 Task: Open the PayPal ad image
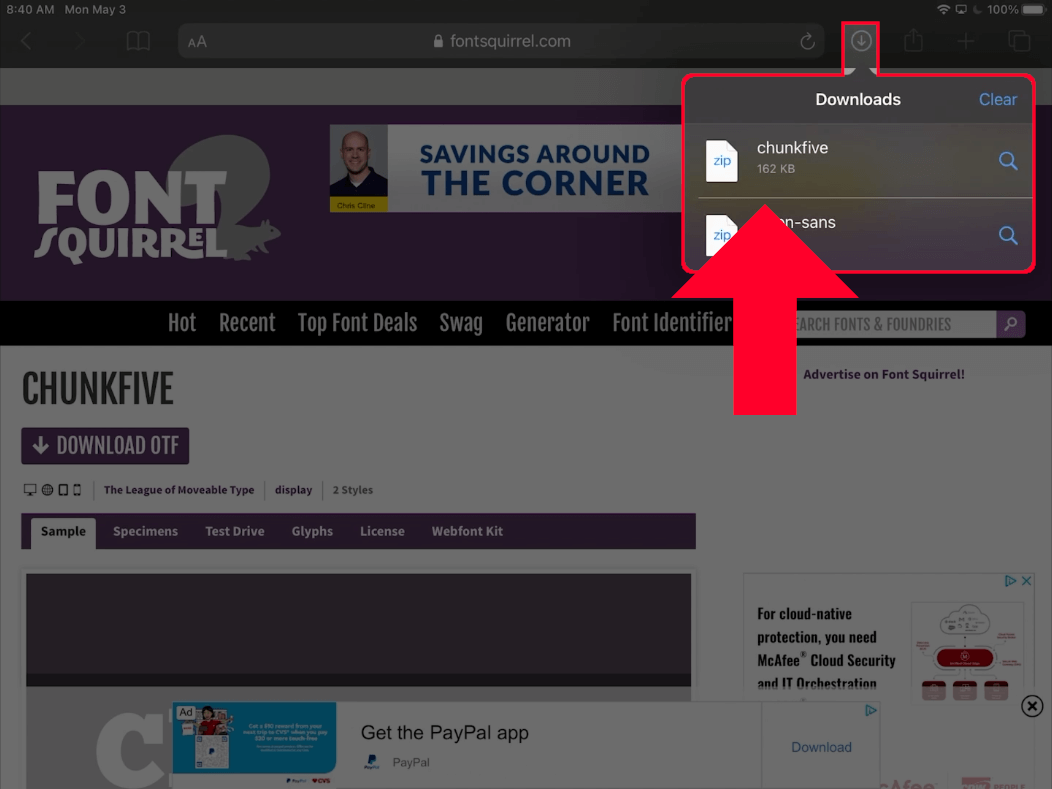(254, 738)
